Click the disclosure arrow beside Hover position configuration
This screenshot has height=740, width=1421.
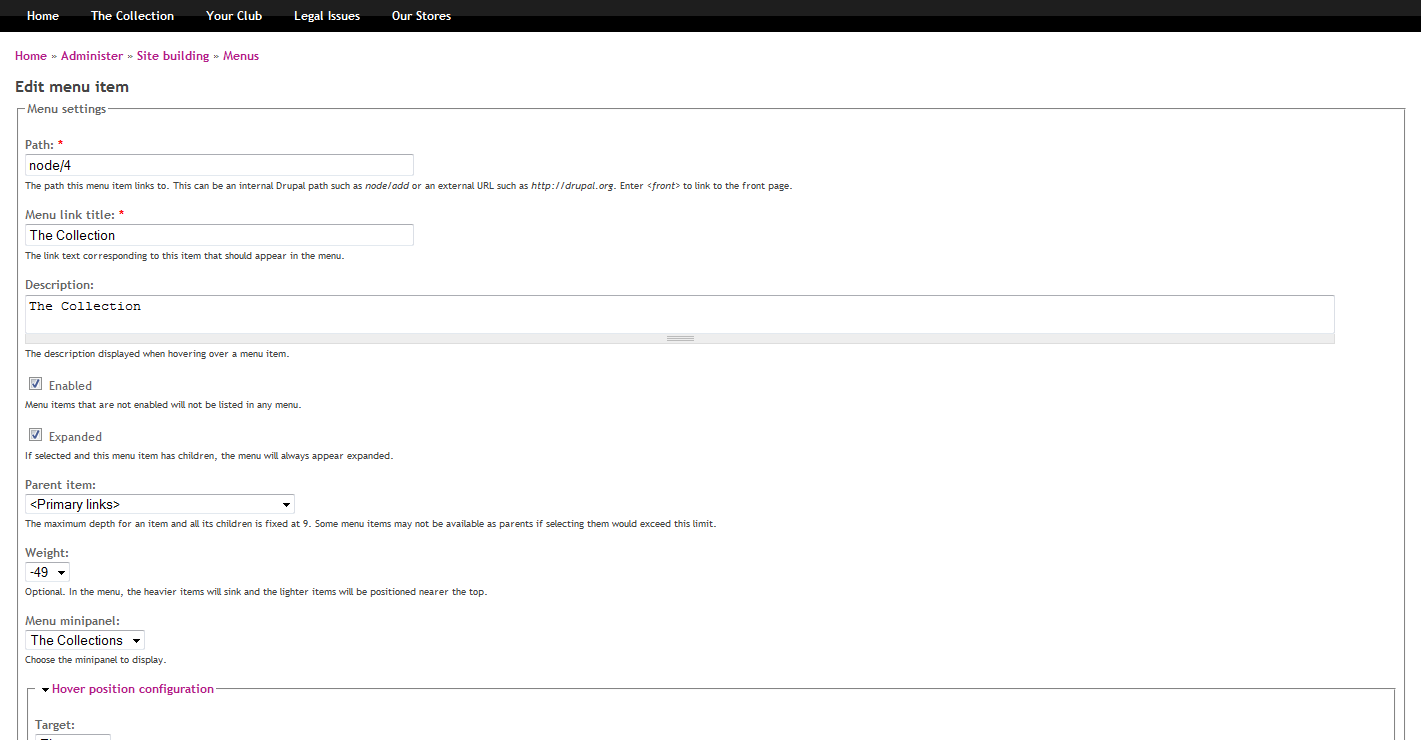(44, 689)
